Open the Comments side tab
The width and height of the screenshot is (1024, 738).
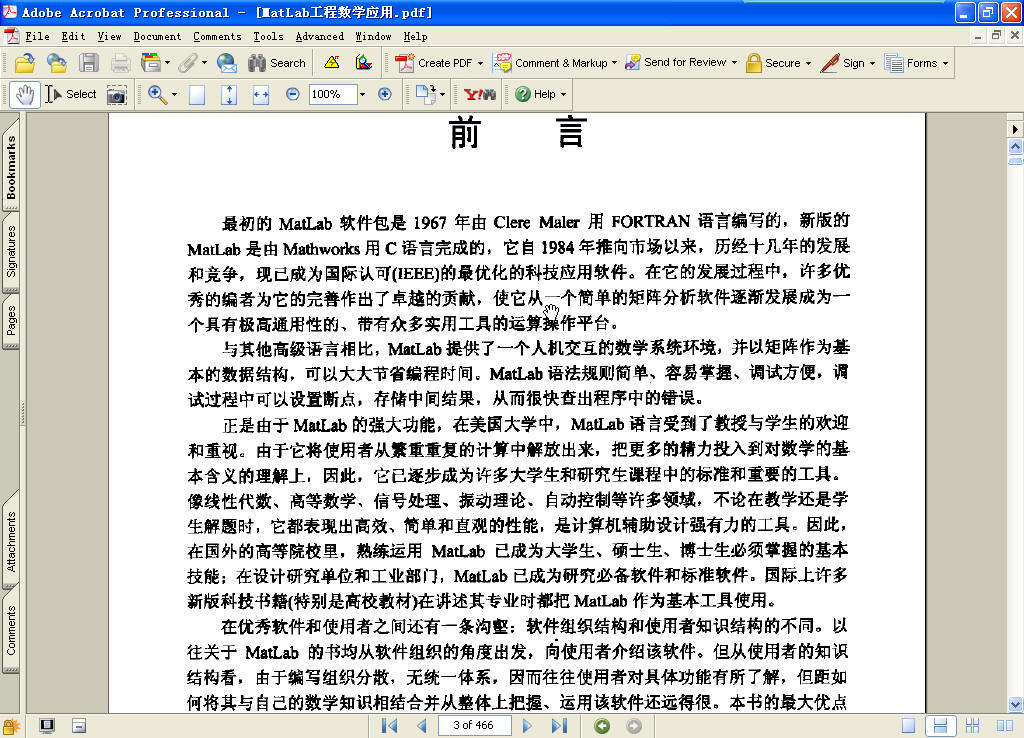pos(11,630)
